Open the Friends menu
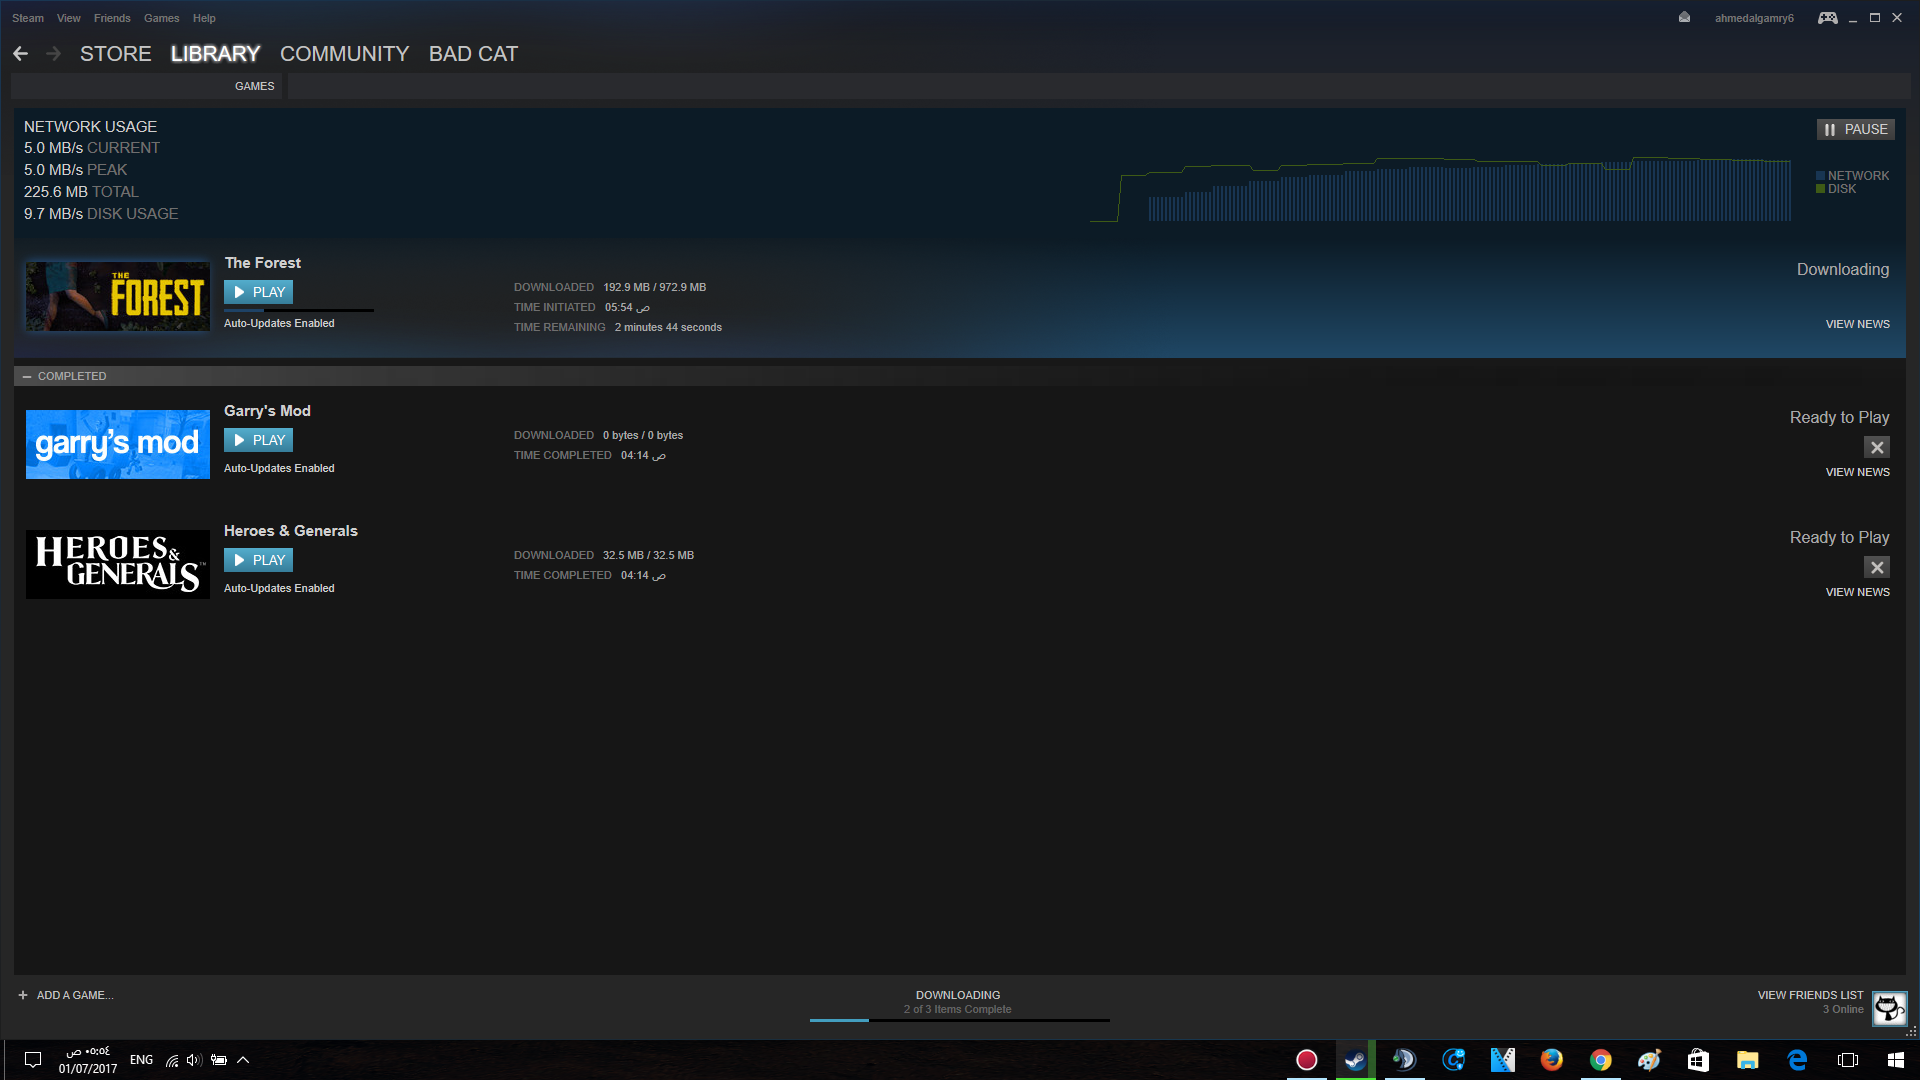The width and height of the screenshot is (1920, 1080). pos(112,18)
